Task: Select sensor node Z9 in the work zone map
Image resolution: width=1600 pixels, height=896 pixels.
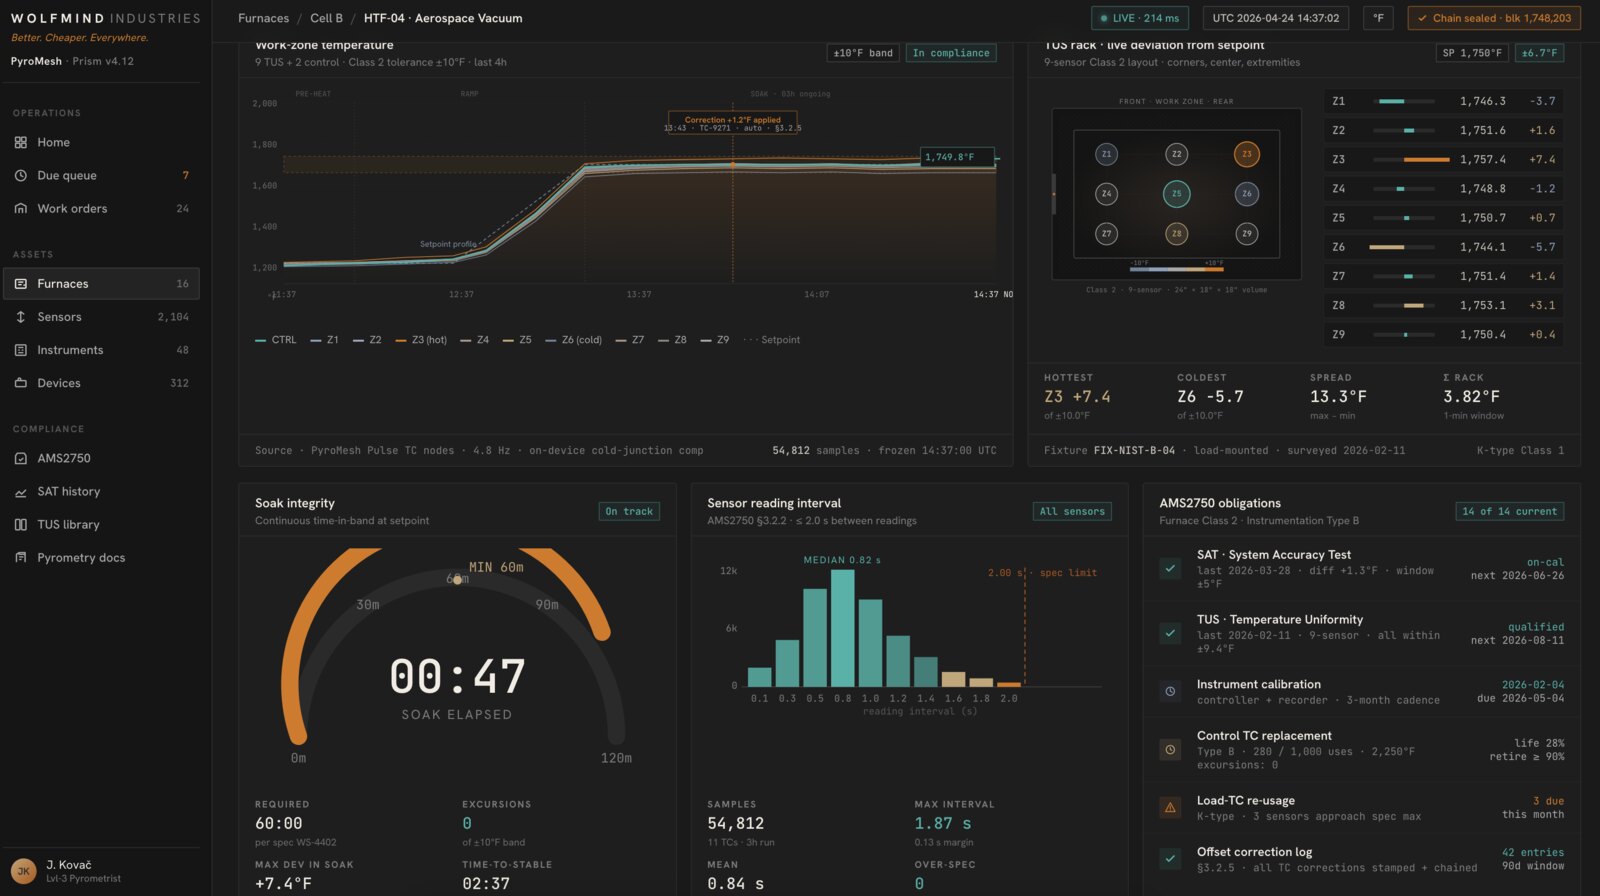Action: tap(1246, 234)
